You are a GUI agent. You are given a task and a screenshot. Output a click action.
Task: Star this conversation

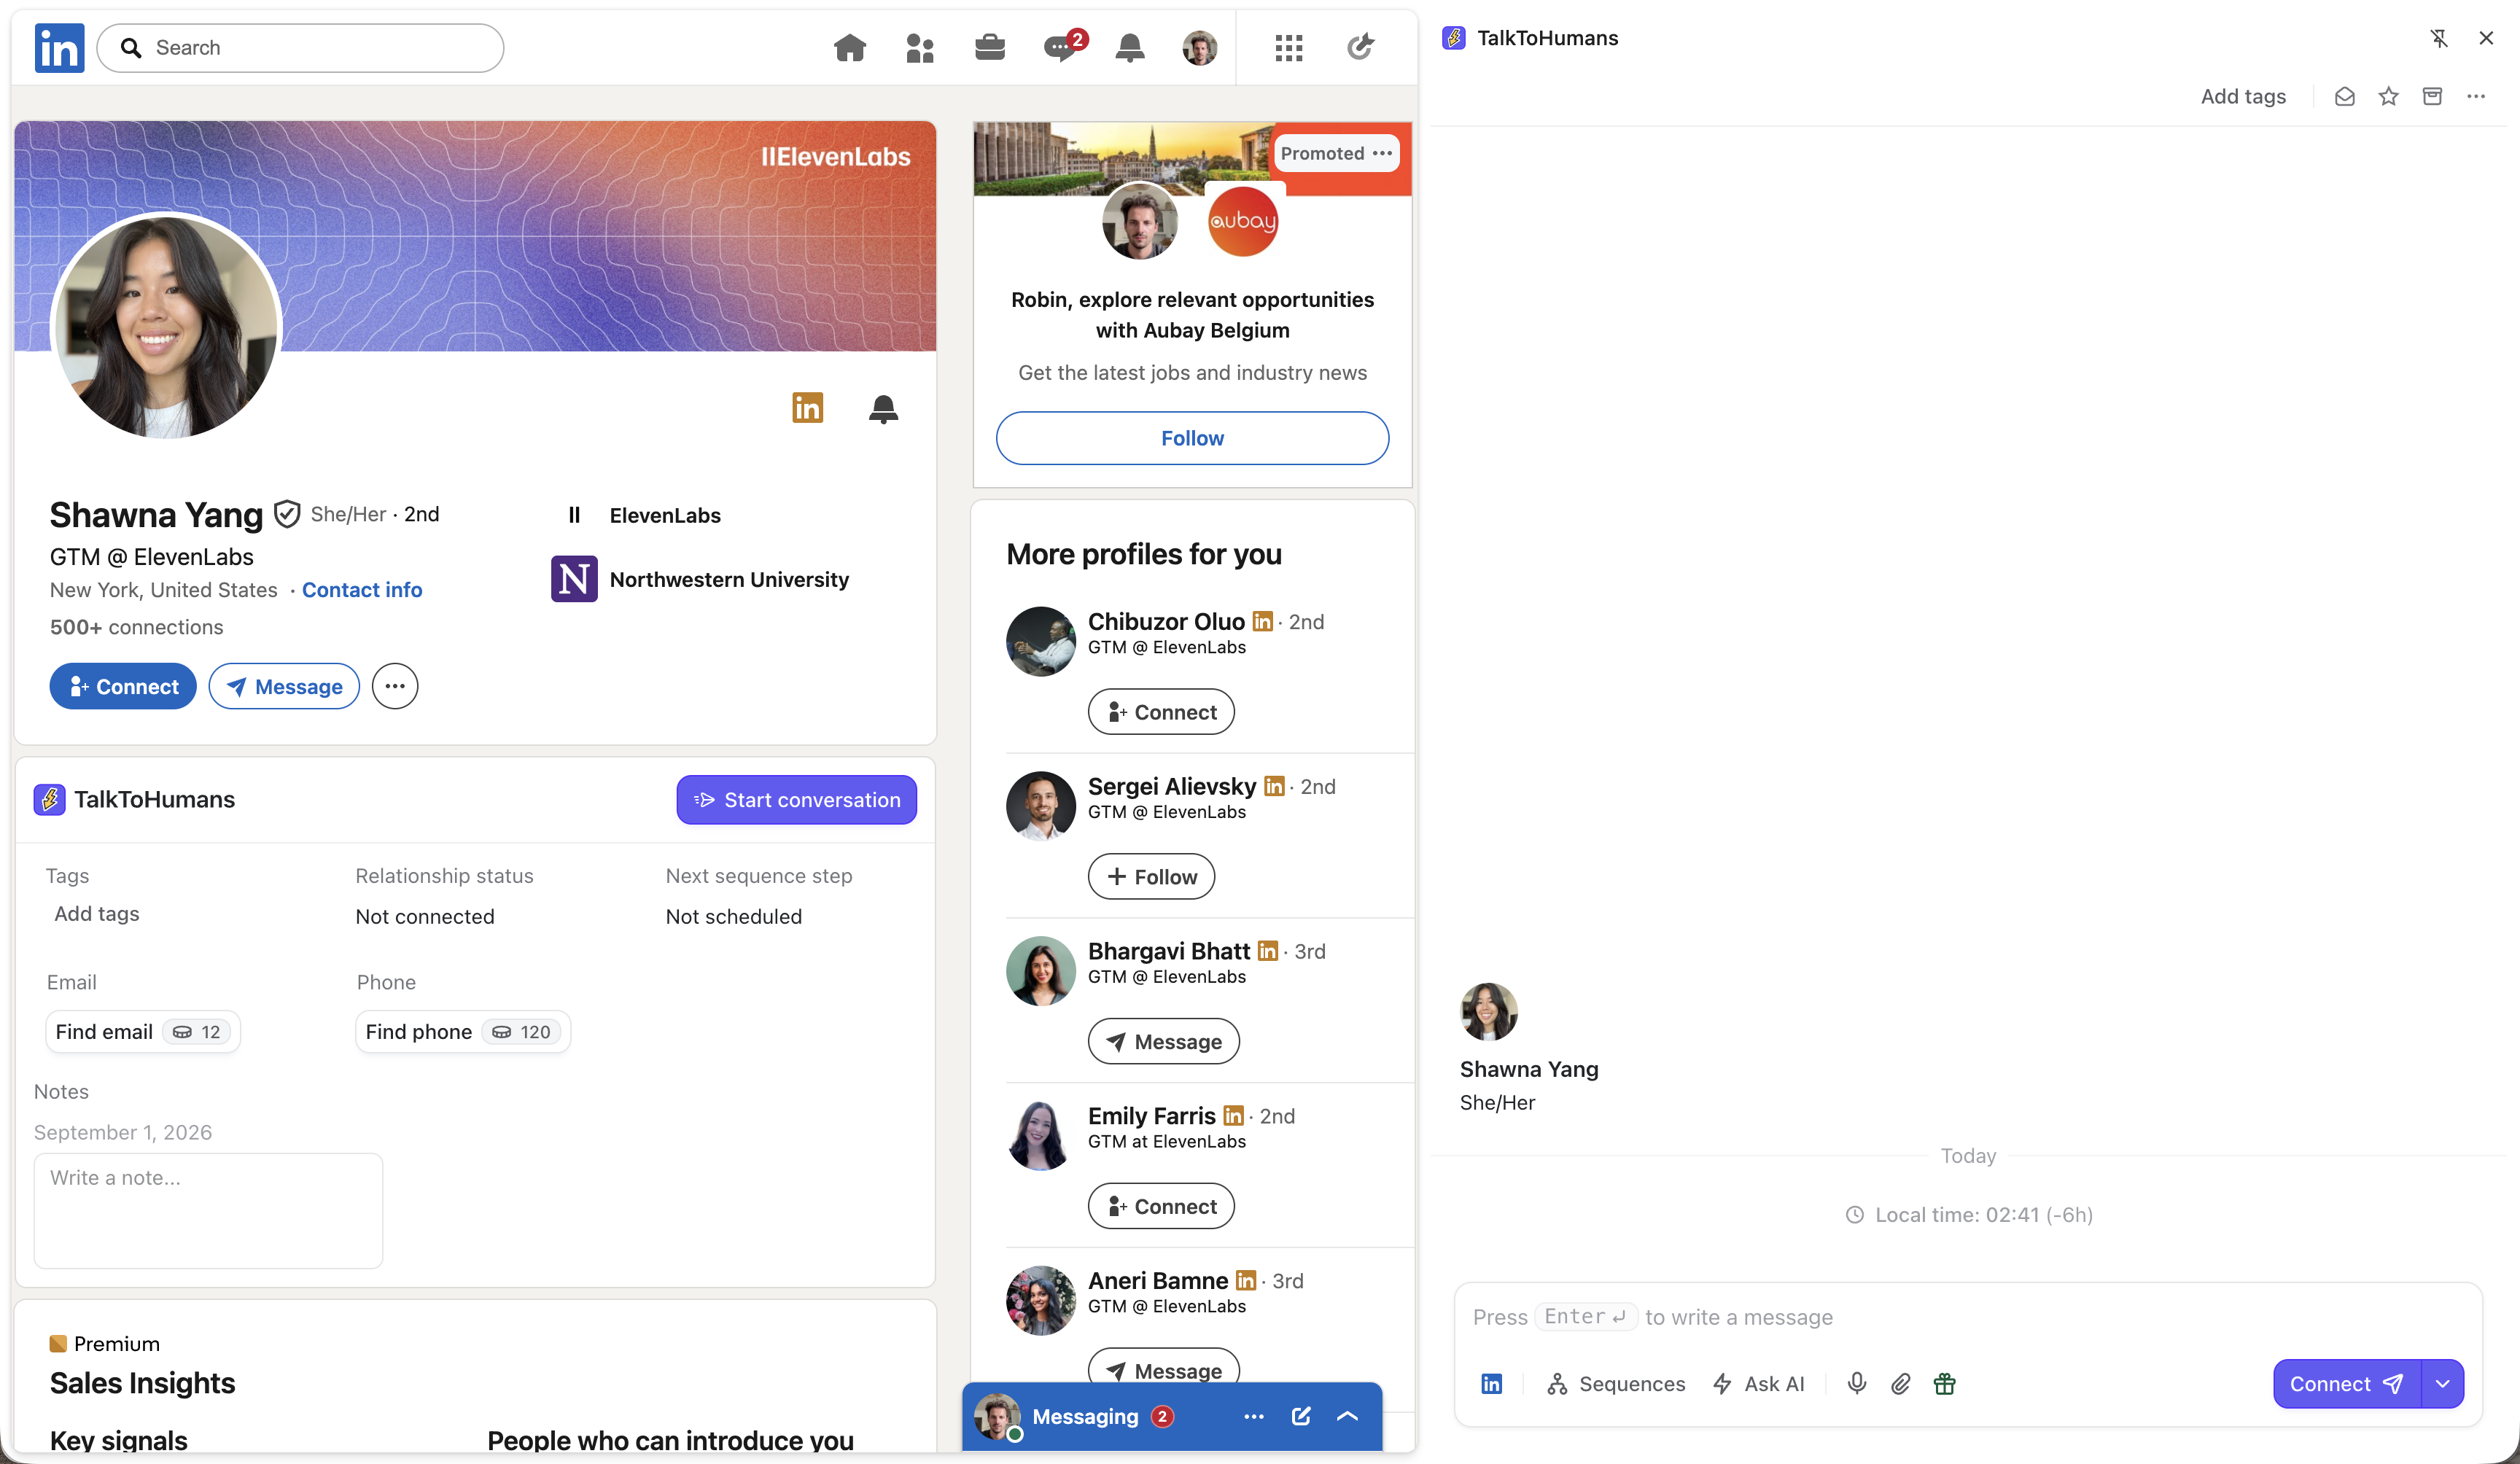tap(2388, 96)
